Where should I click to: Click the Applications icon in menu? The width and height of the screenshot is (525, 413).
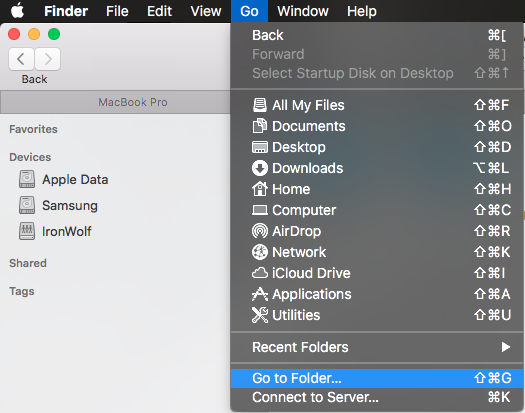click(x=259, y=294)
